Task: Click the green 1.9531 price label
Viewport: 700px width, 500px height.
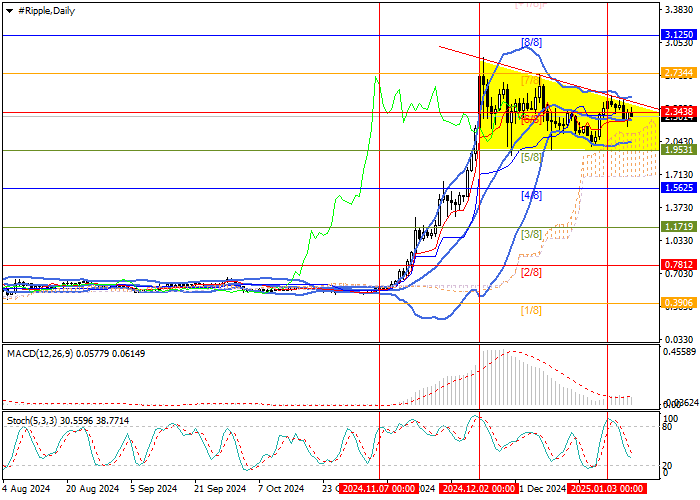Action: [x=677, y=150]
